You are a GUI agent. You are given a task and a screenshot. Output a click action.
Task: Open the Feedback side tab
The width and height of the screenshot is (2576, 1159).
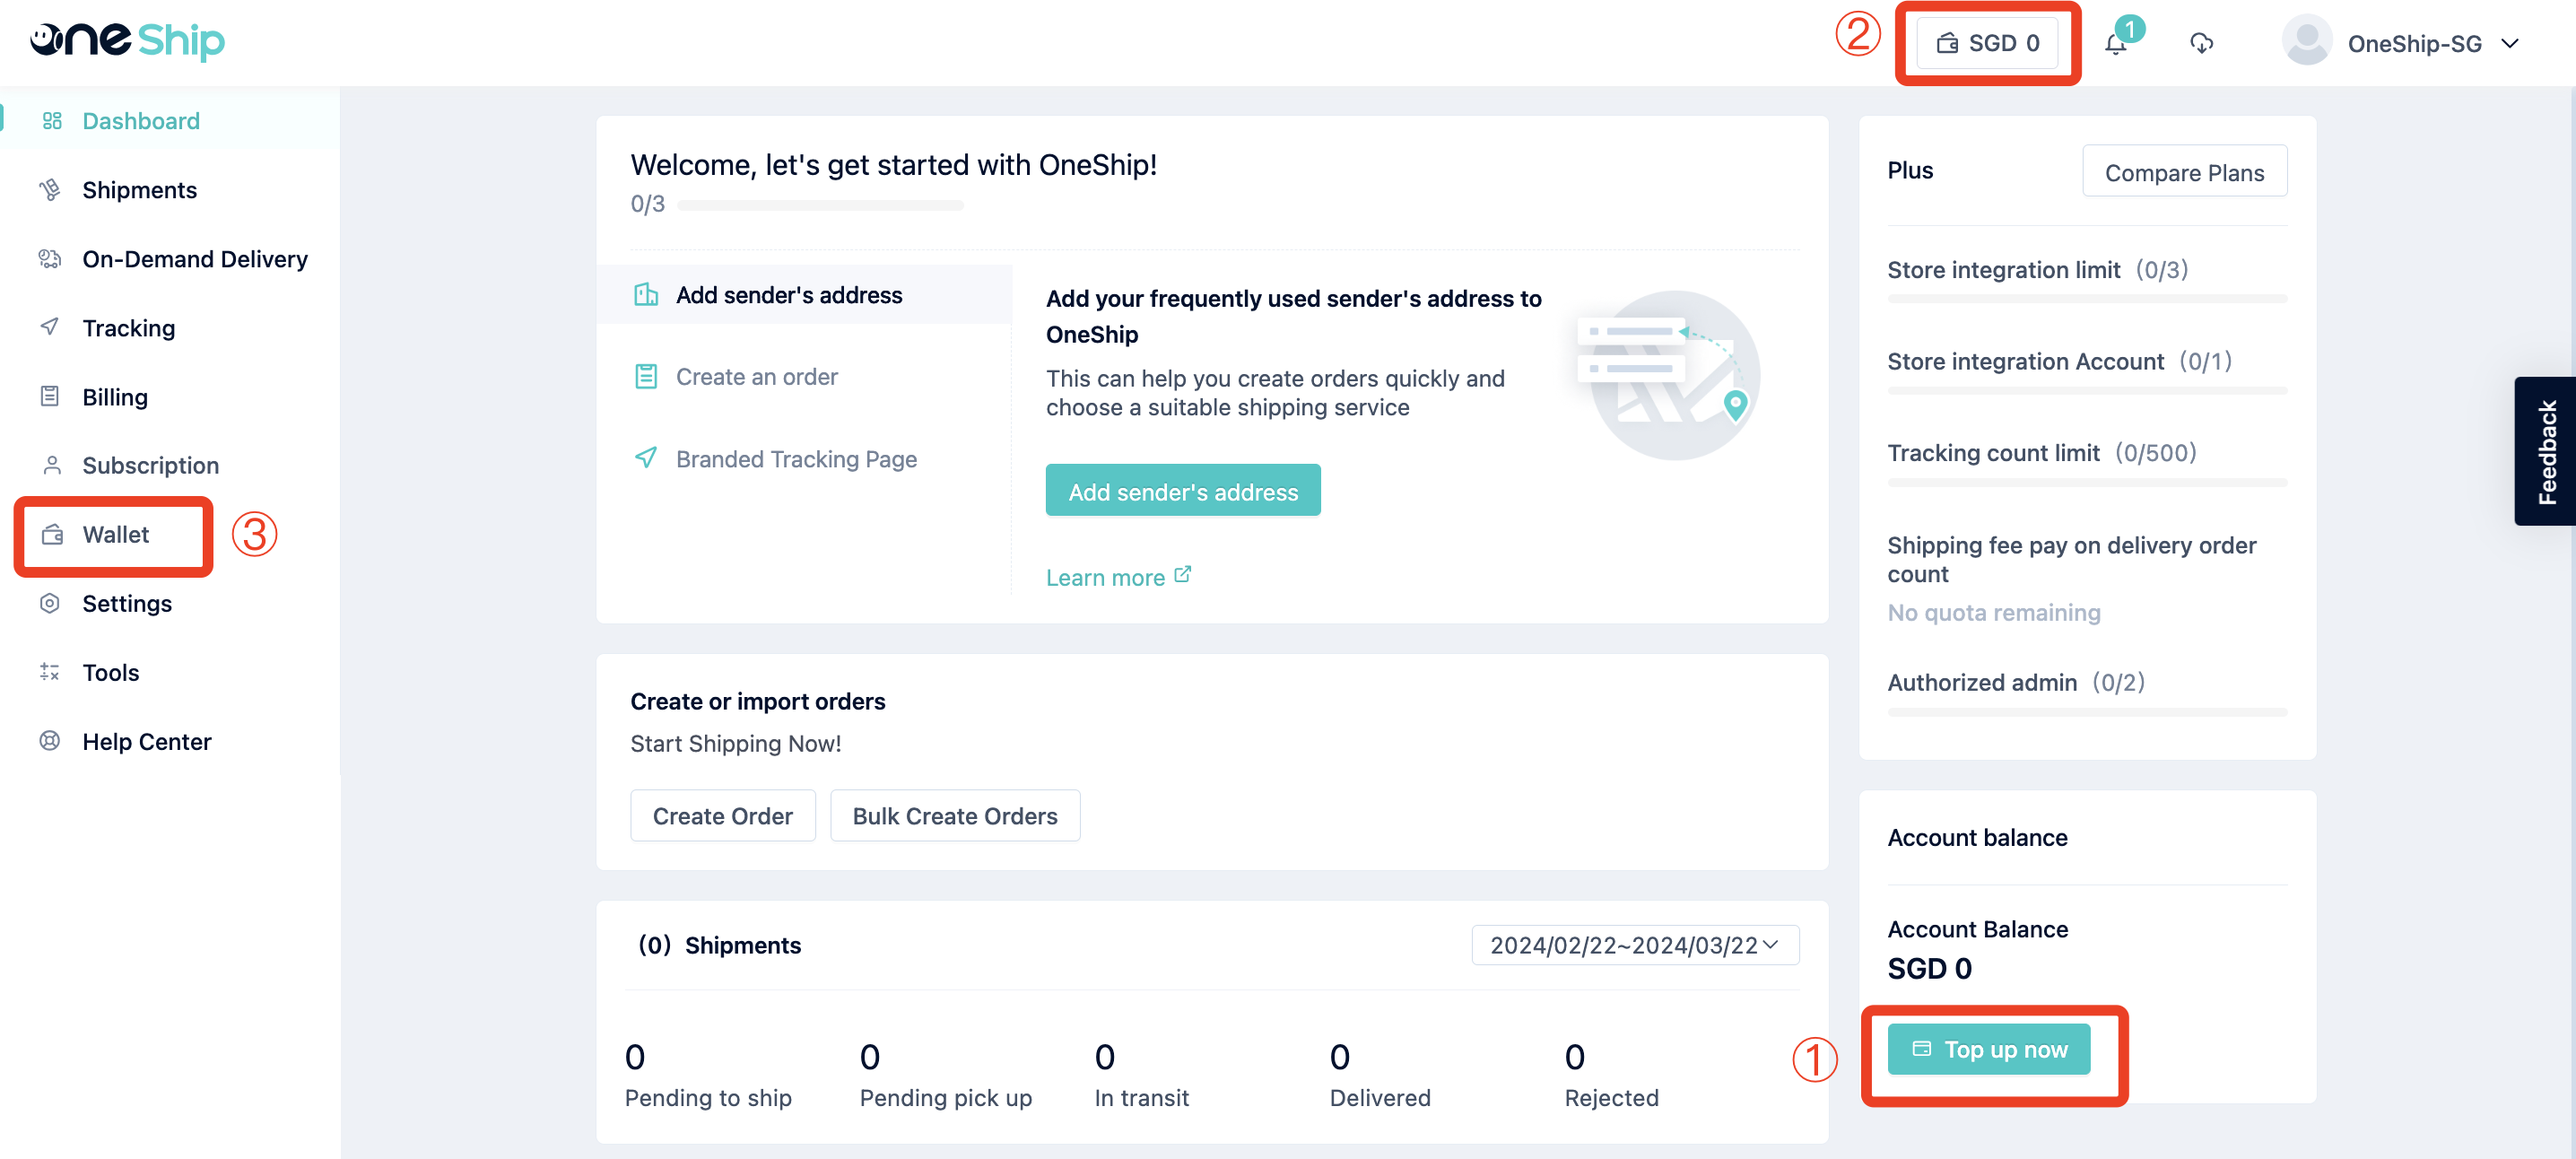[2546, 451]
